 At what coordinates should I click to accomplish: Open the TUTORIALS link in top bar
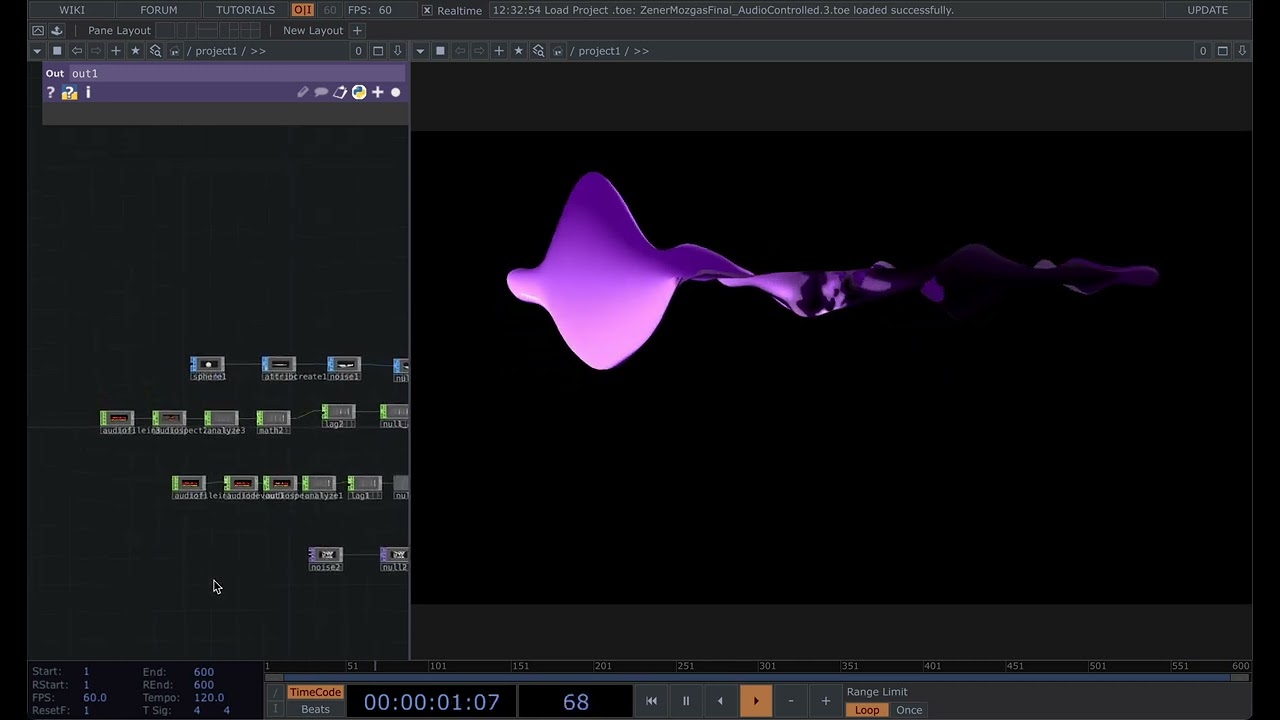coord(245,10)
